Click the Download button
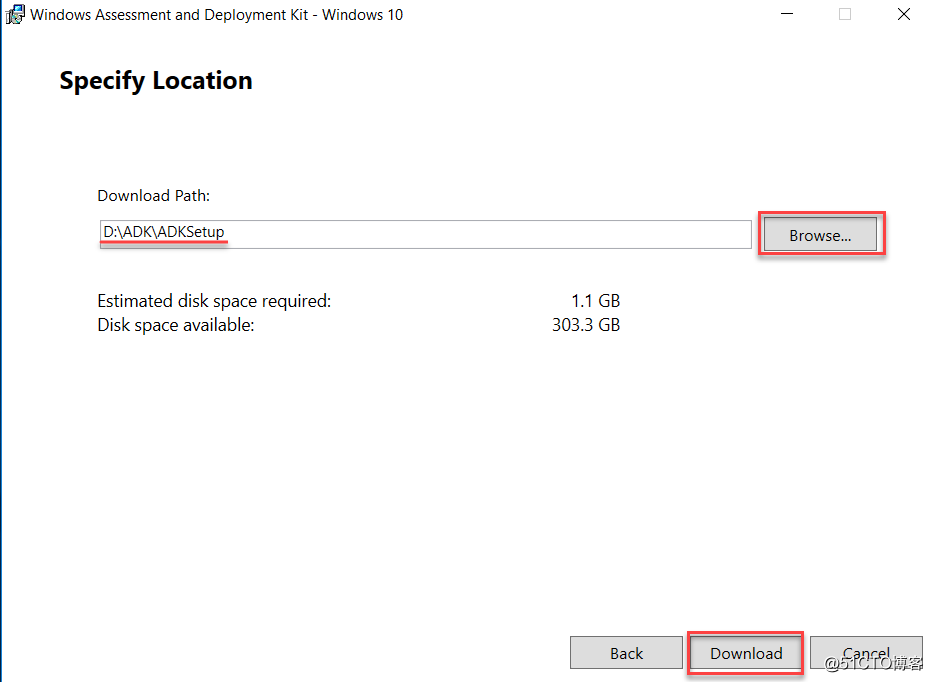Image resolution: width=933 pixels, height=682 pixels. point(746,653)
